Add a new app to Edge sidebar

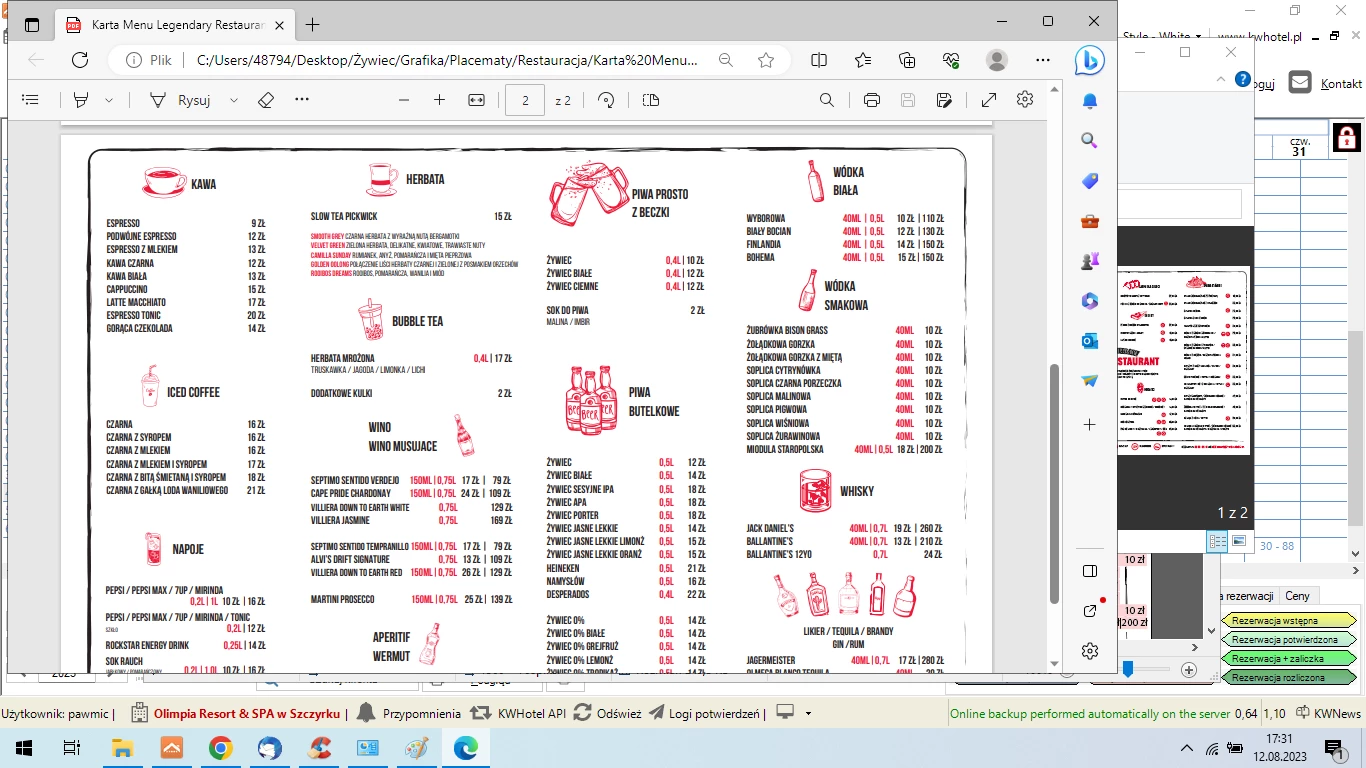coord(1090,424)
